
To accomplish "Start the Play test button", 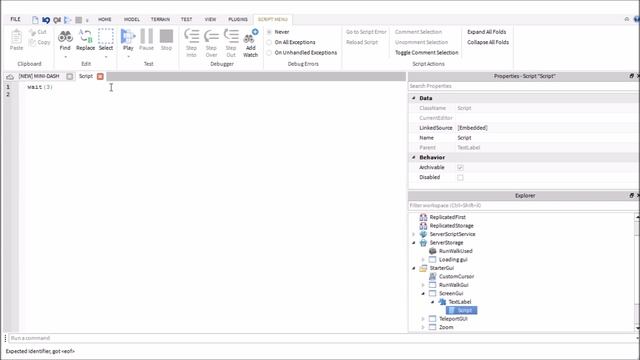I will coord(128,36).
